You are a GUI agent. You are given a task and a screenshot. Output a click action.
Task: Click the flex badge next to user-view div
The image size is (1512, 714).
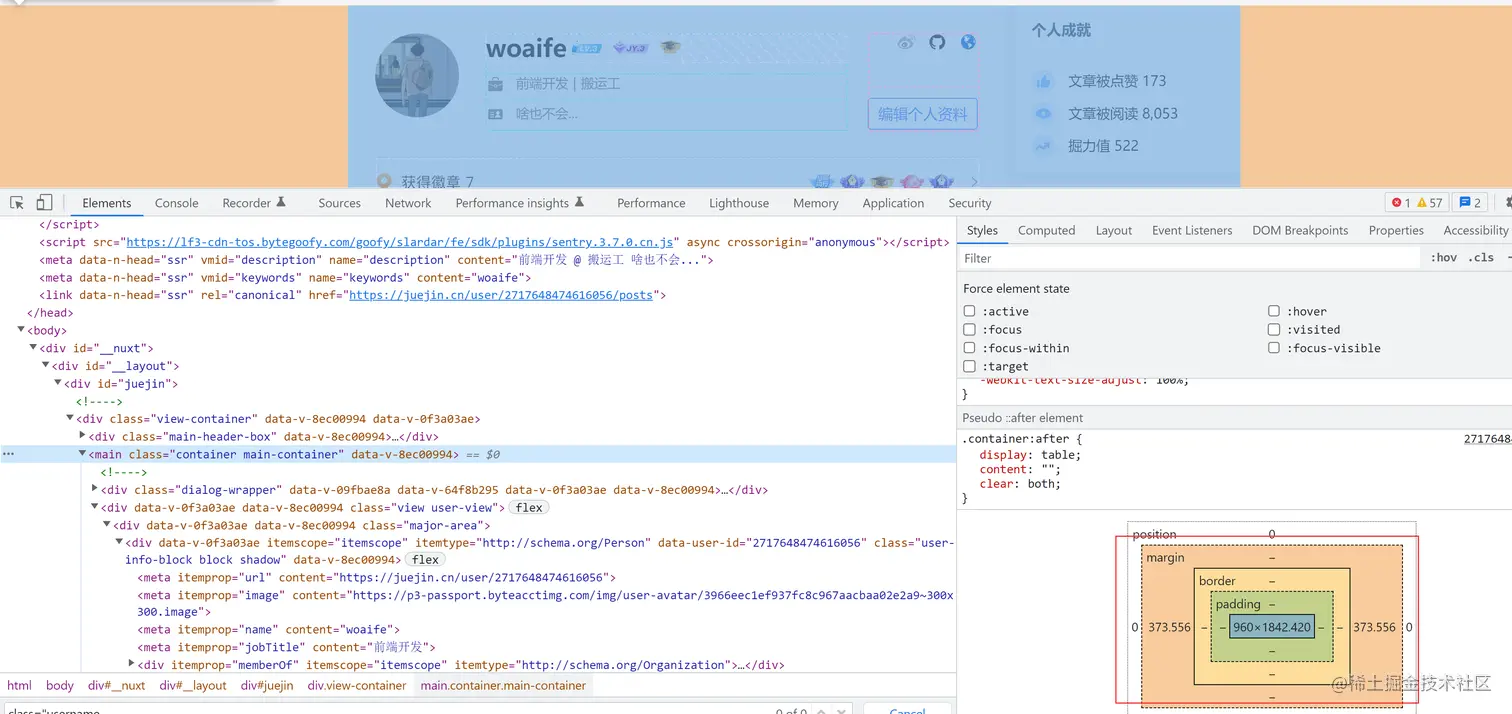click(529, 508)
